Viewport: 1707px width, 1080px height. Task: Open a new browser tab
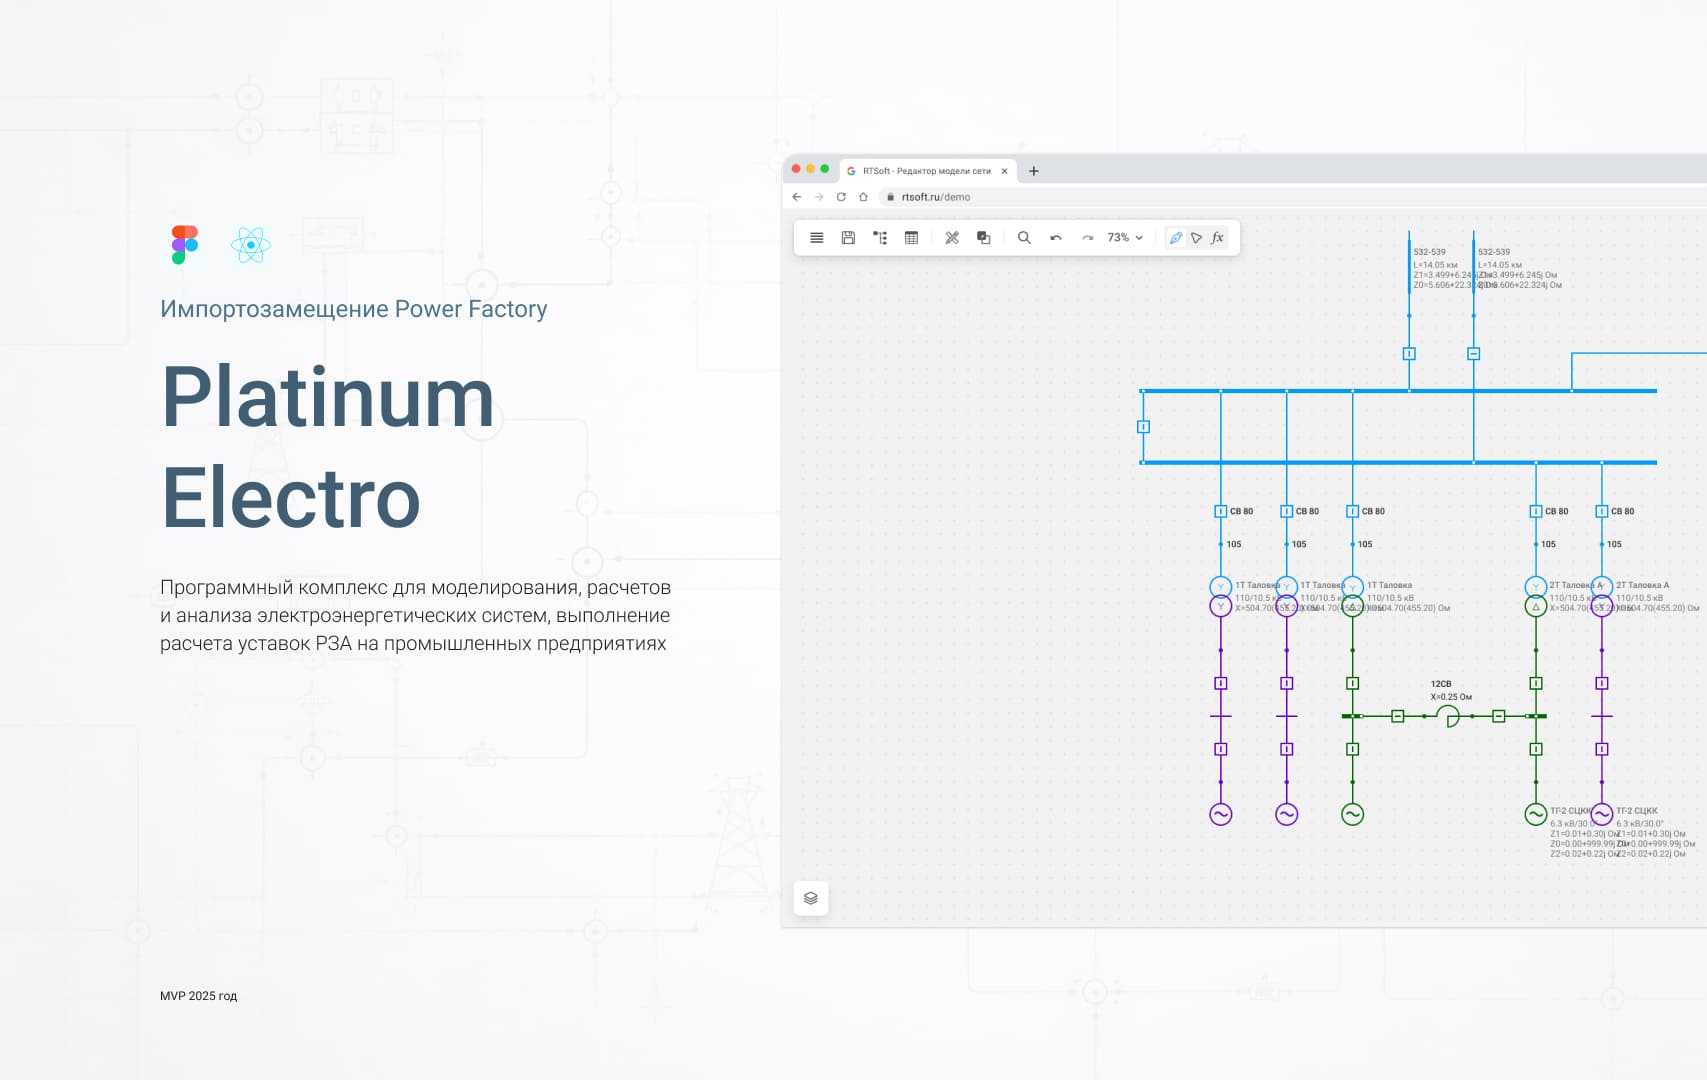1034,171
